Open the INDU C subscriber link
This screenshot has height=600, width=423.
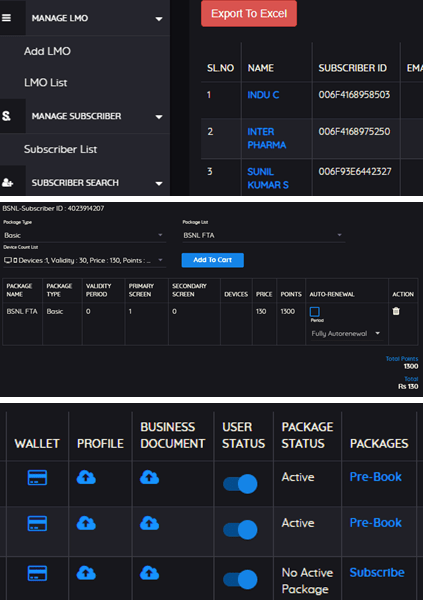pos(263,95)
